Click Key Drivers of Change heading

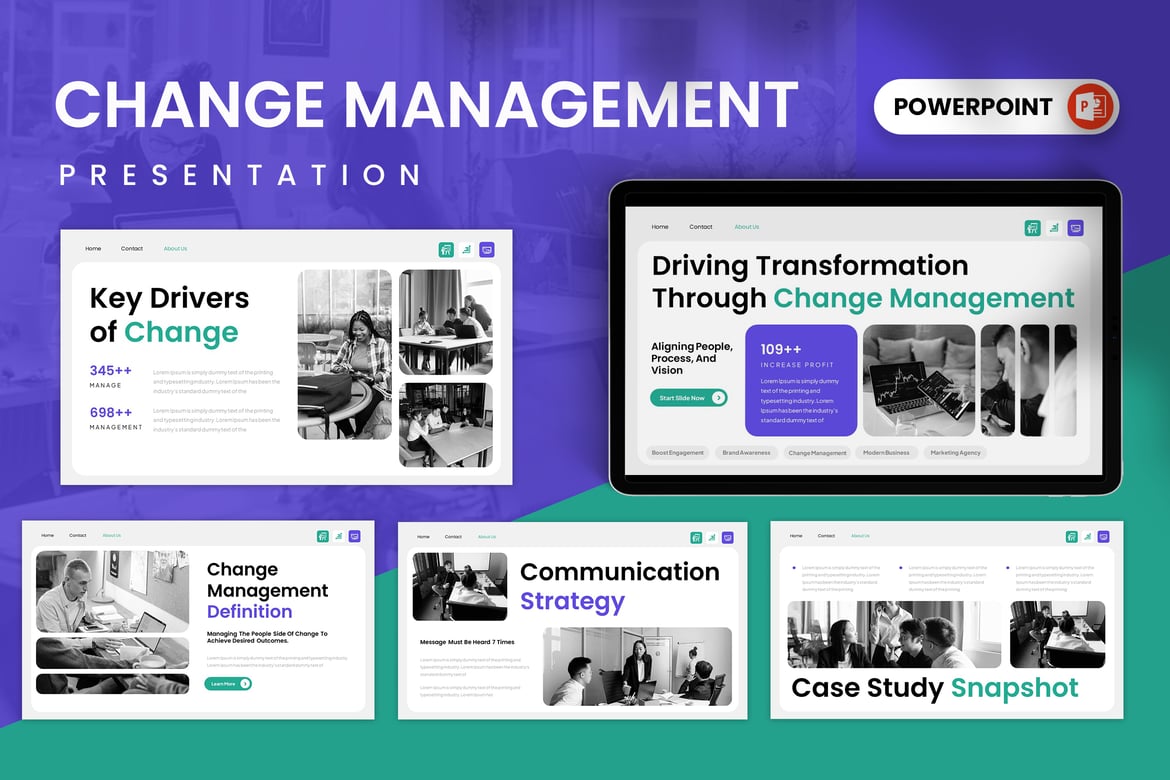pyautogui.click(x=169, y=315)
